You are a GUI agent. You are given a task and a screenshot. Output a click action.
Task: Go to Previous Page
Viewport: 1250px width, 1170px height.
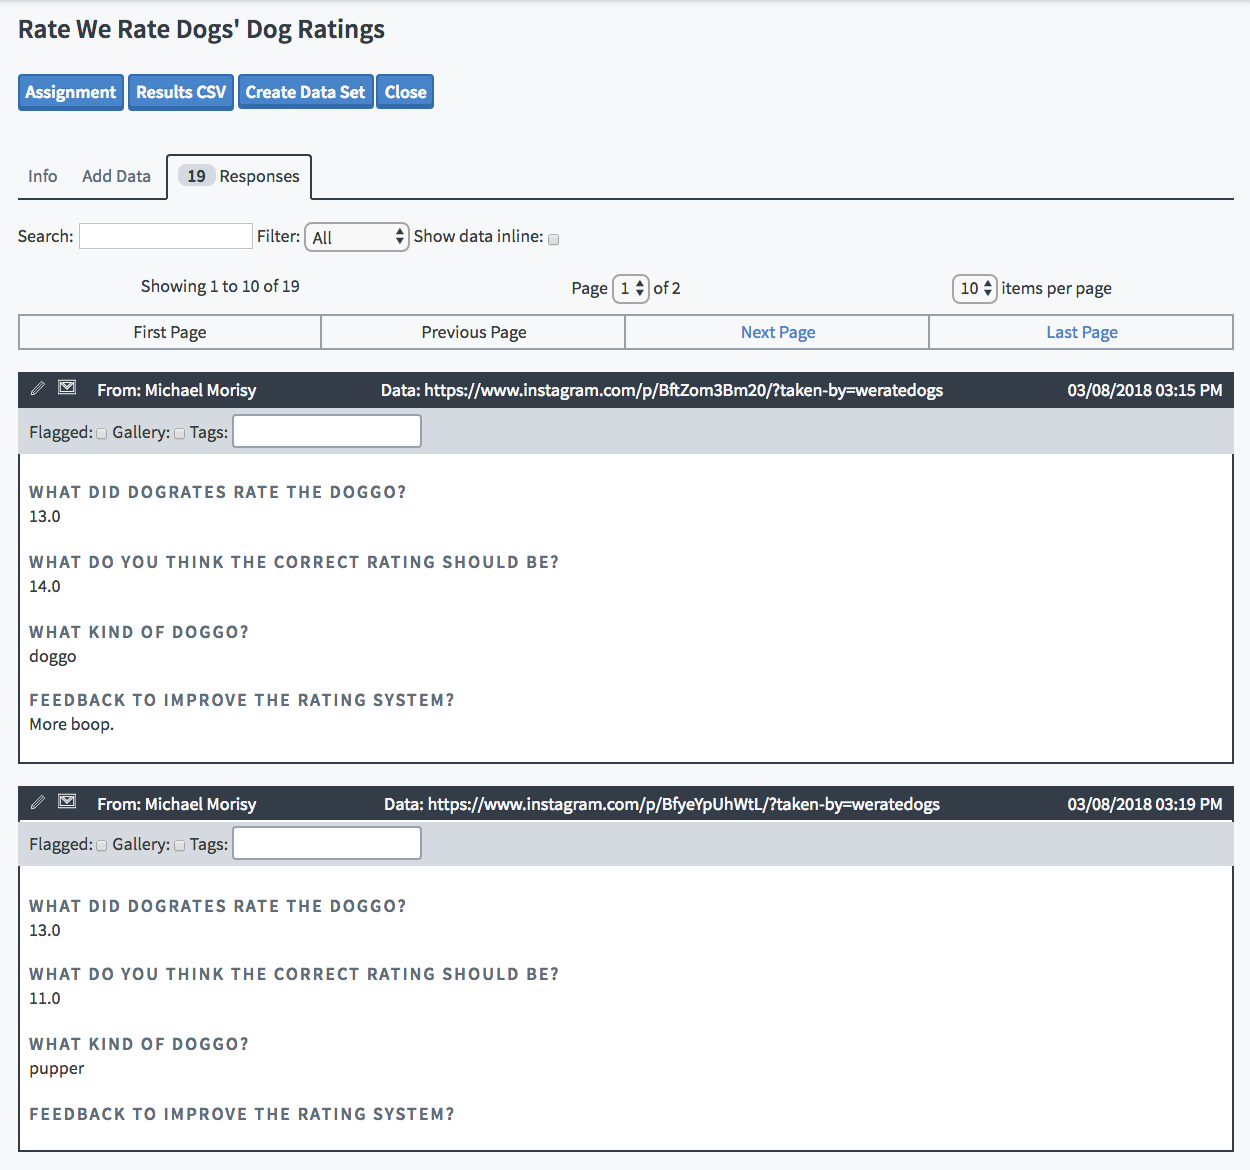tap(474, 332)
